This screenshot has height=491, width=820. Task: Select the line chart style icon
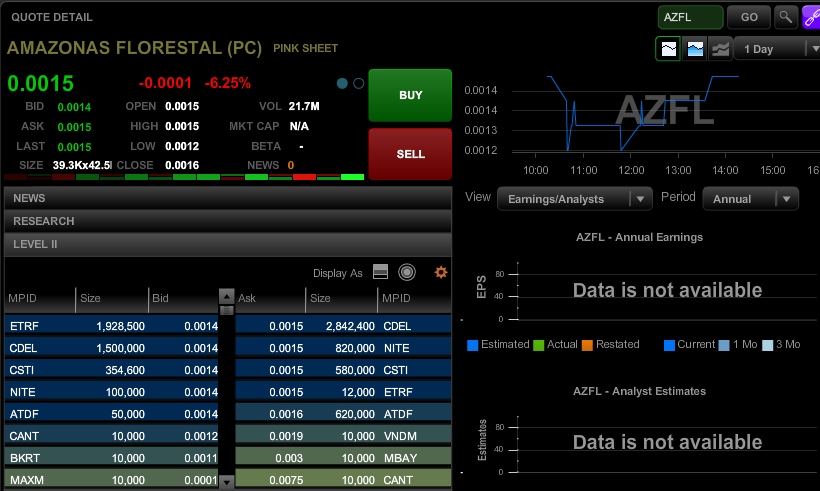[x=668, y=49]
